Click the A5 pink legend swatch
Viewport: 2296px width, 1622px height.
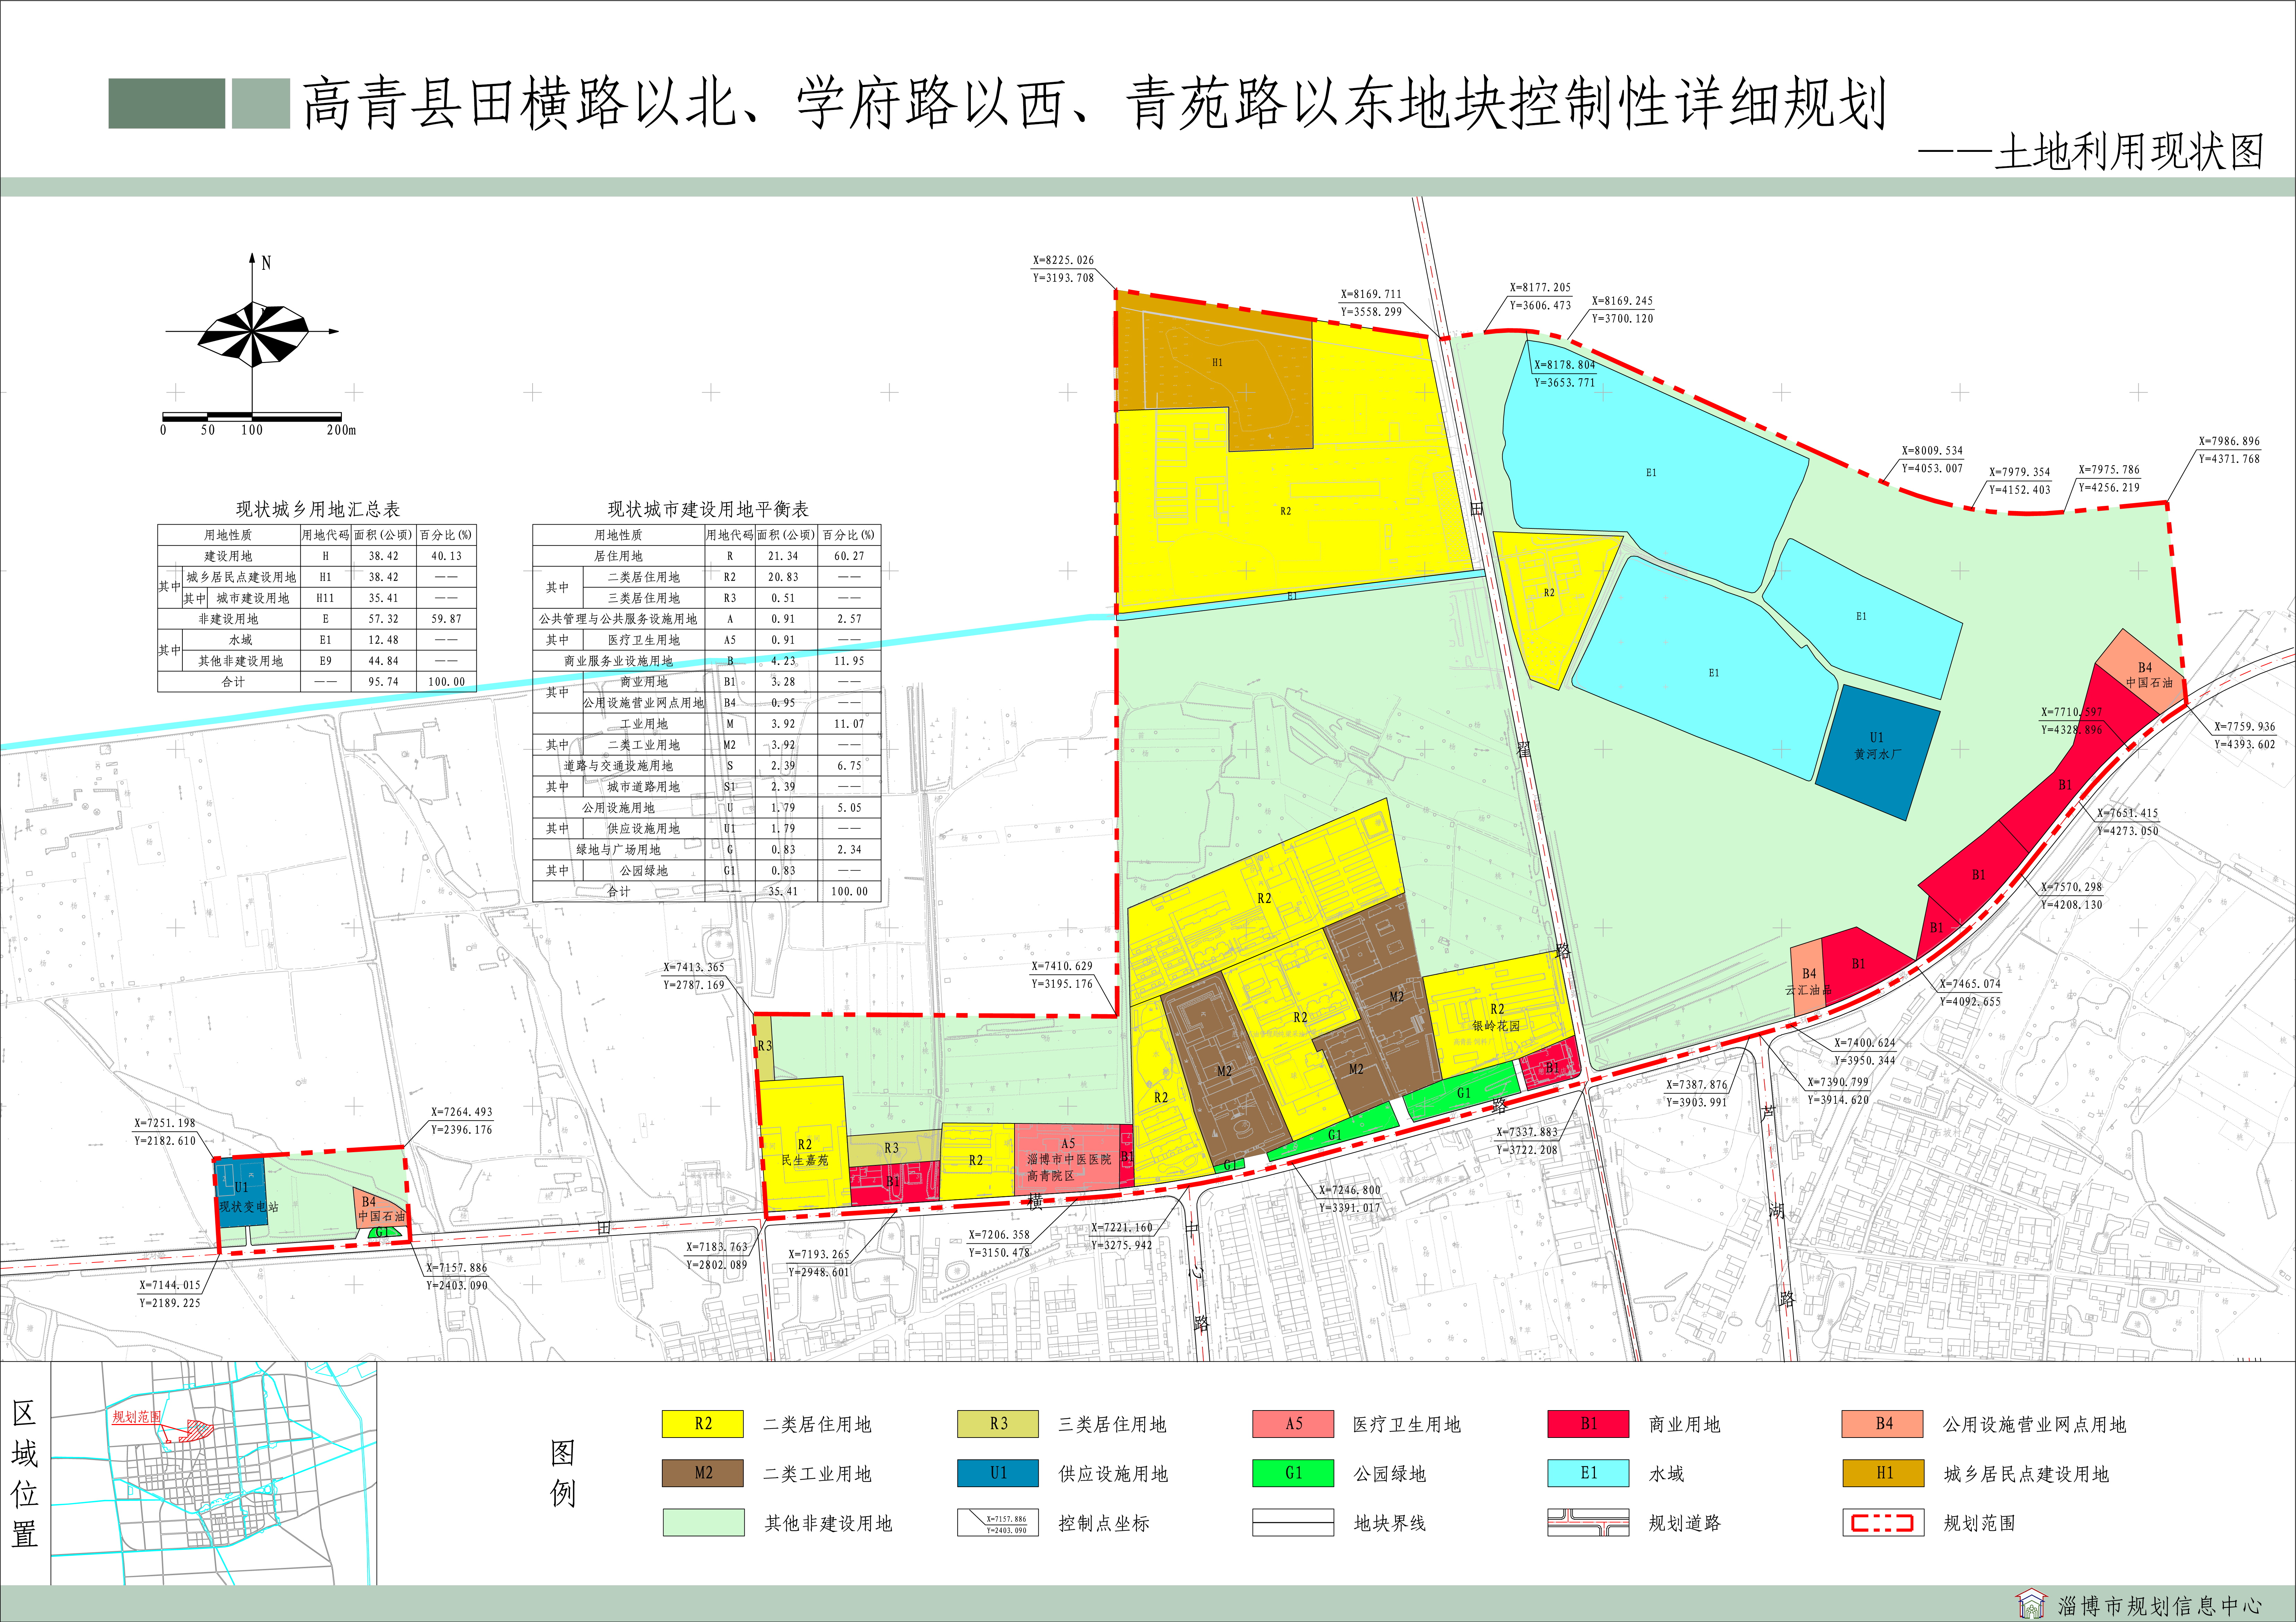coord(1293,1424)
